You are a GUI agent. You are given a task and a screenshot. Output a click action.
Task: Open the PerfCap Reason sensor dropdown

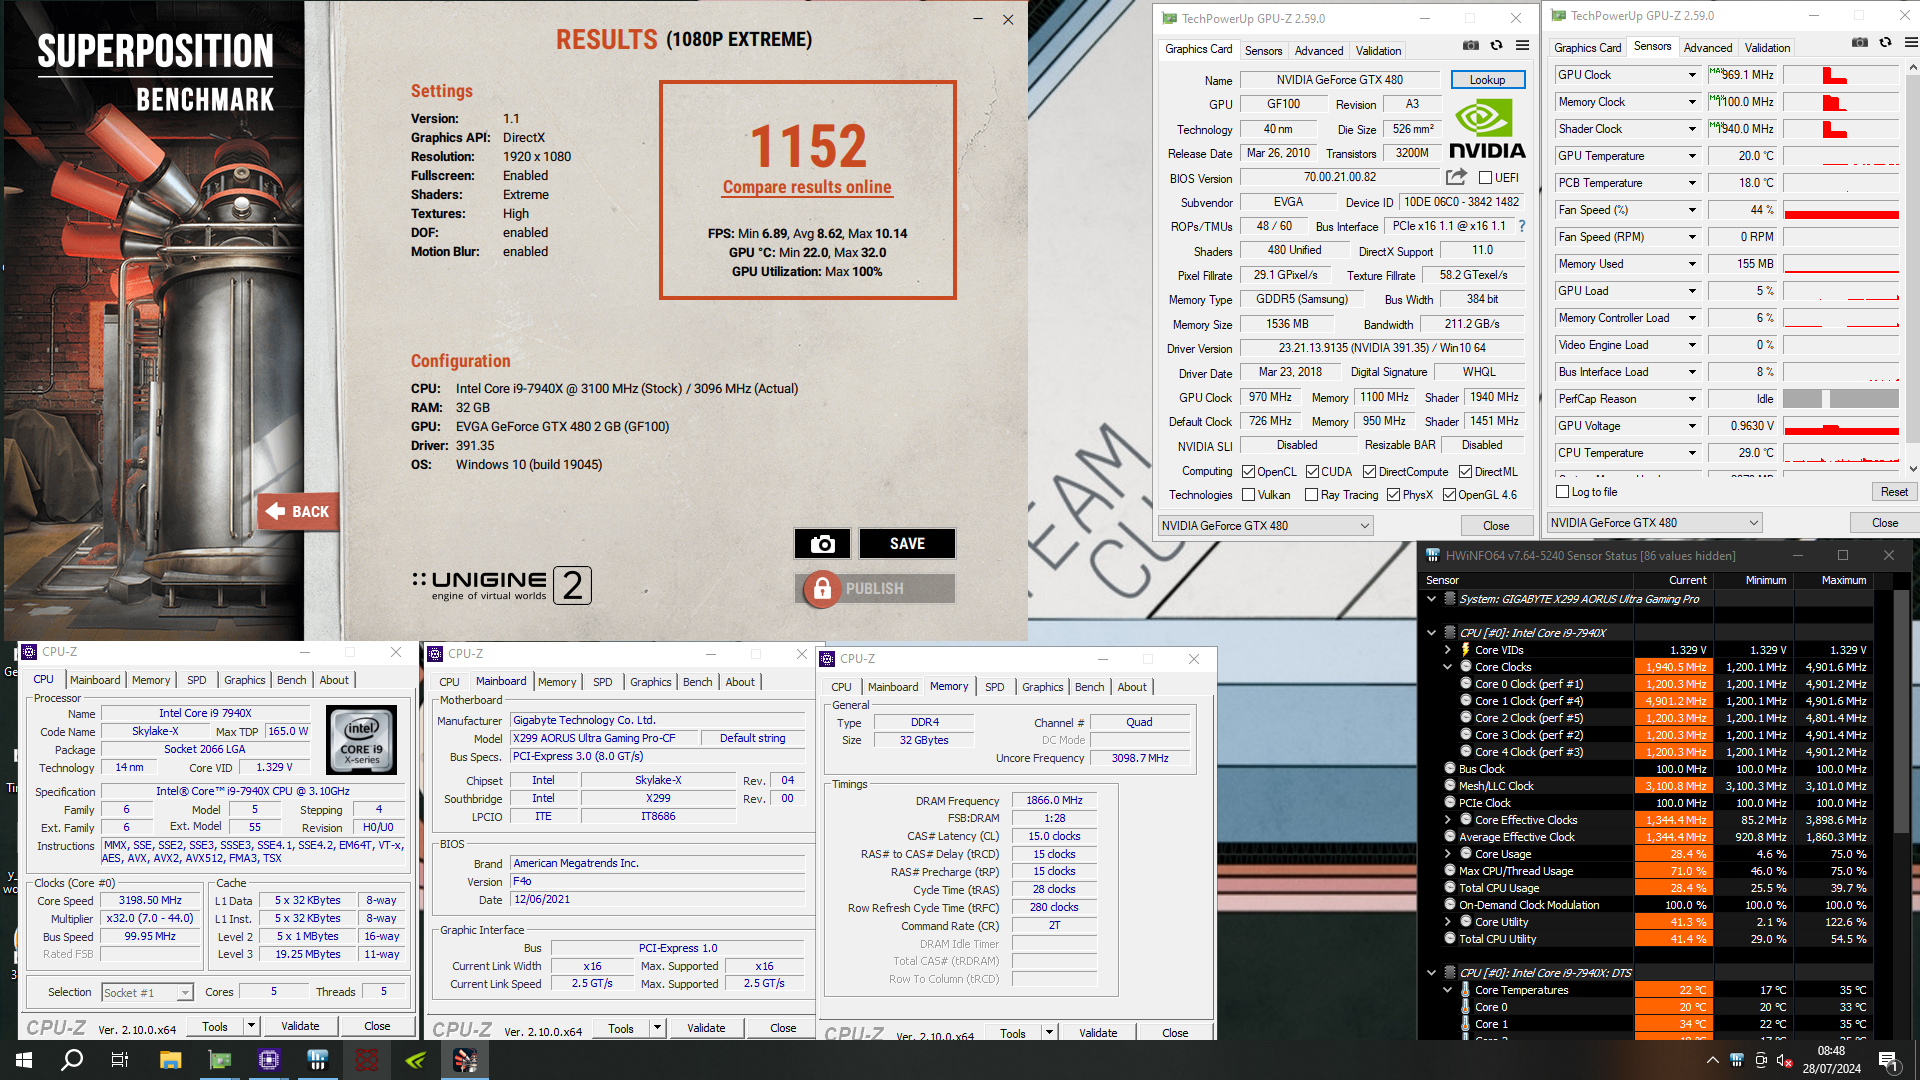[1692, 399]
